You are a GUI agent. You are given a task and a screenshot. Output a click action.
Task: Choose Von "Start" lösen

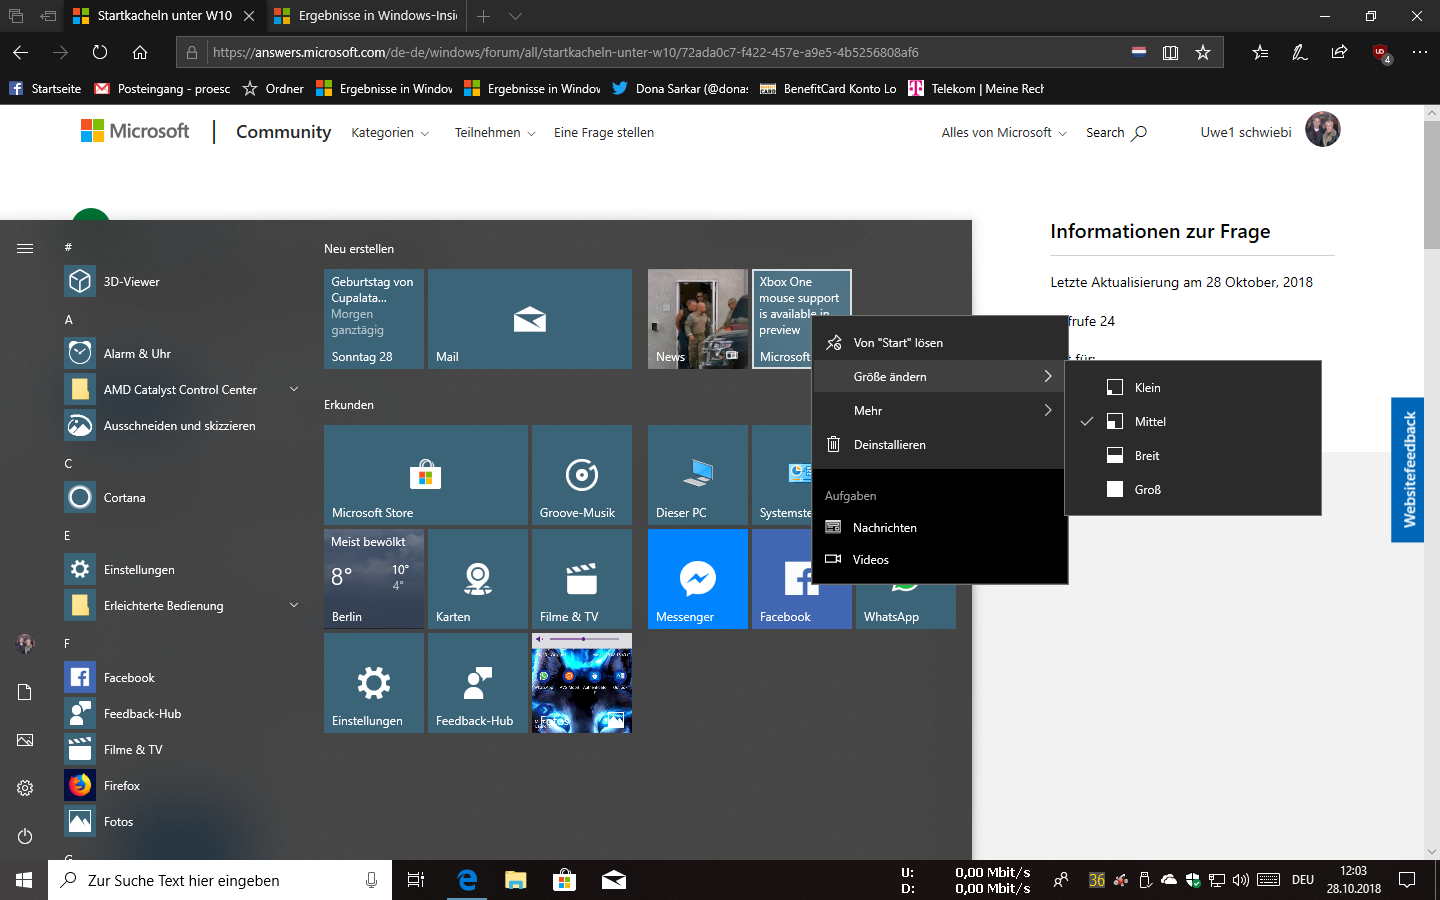[940, 343]
